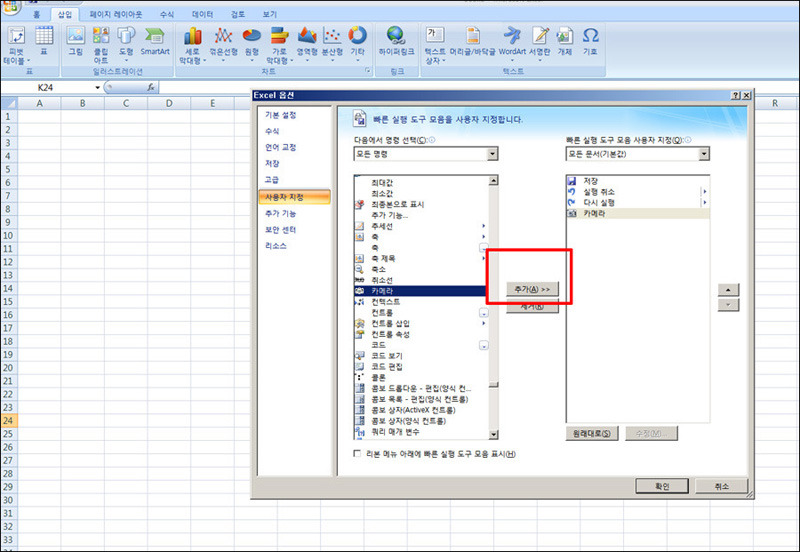Image resolution: width=800 pixels, height=552 pixels.
Task: Choose the 영역형 area chart
Action: pos(307,44)
